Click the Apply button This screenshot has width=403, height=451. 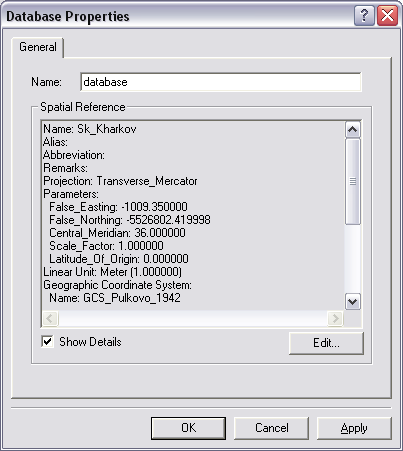click(x=354, y=428)
